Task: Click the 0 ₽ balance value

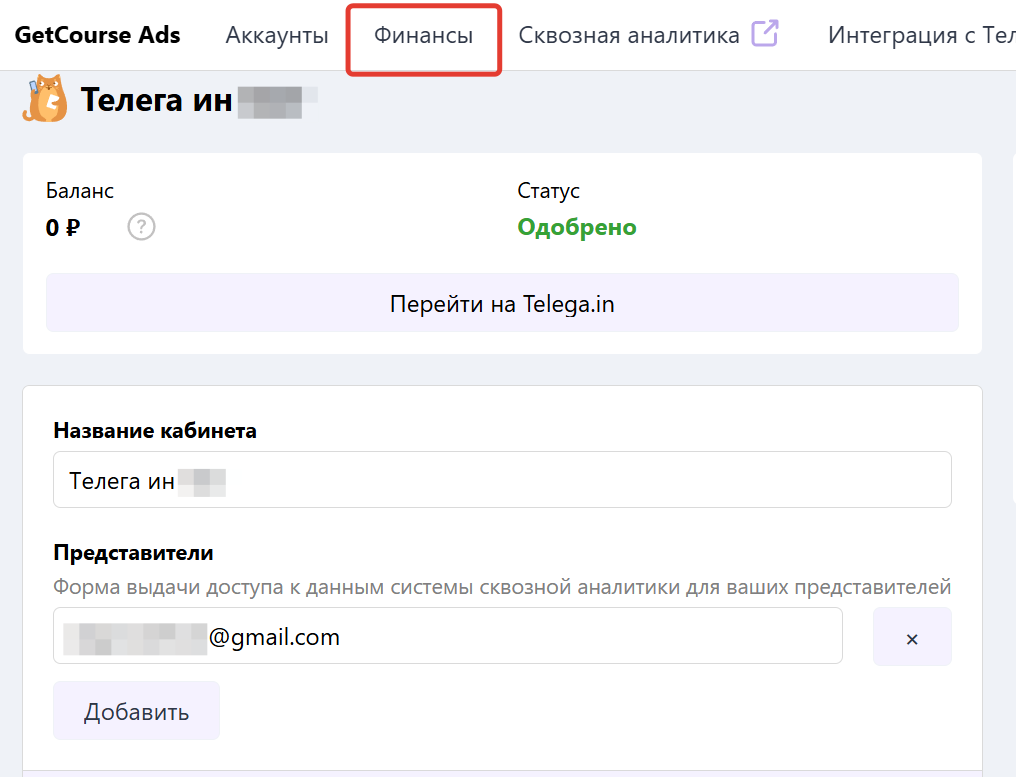Action: click(x=63, y=228)
